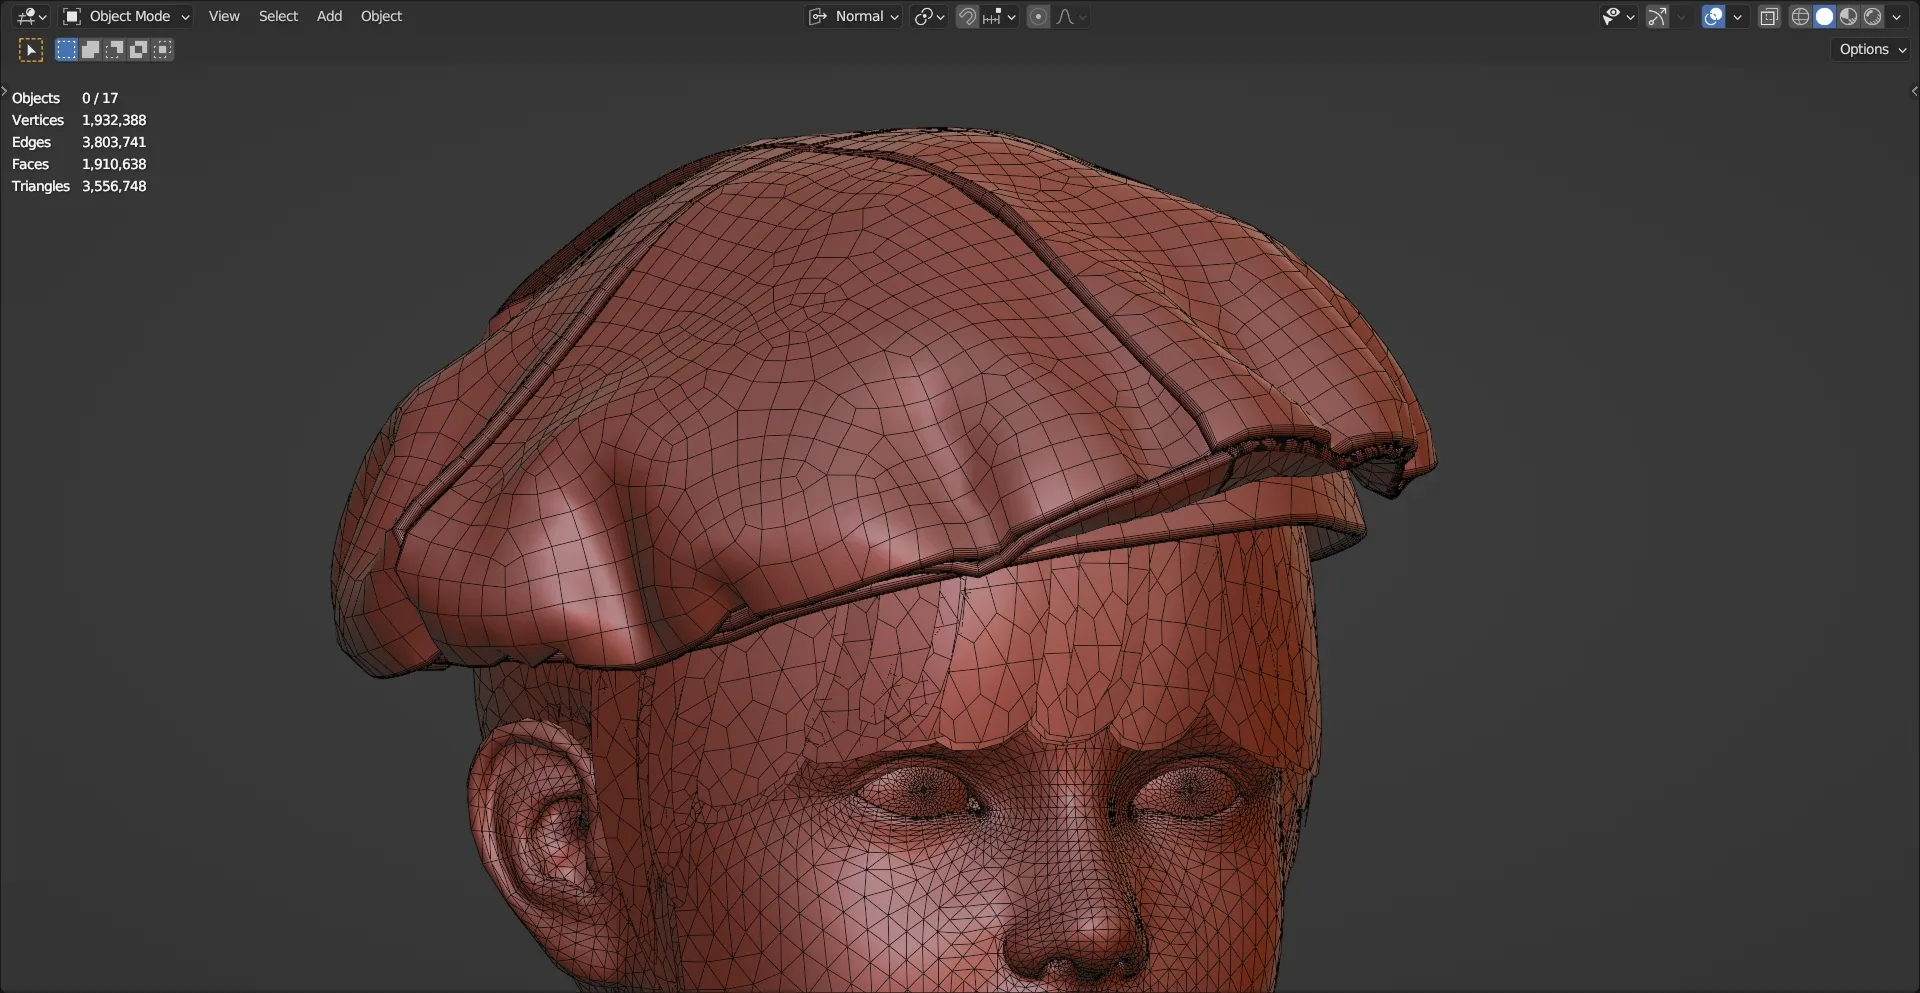Viewport: 1920px width, 993px height.
Task: Choose the Intersect Selection mode icon
Action: tap(162, 49)
